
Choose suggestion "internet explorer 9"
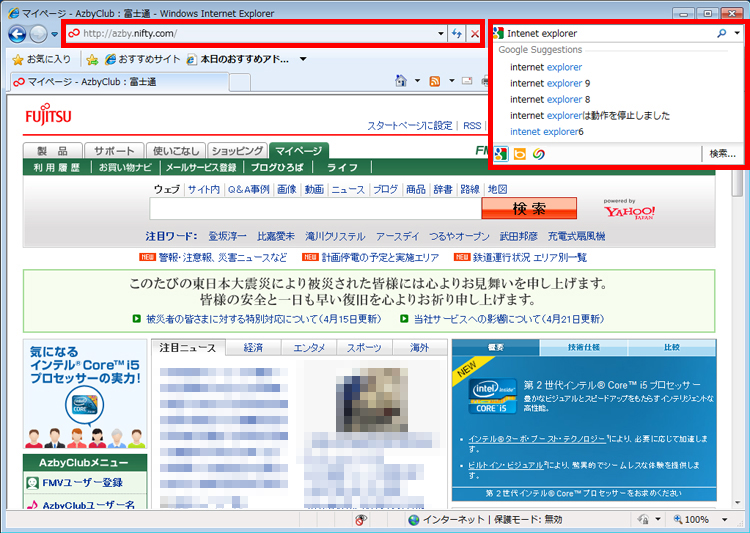550,83
